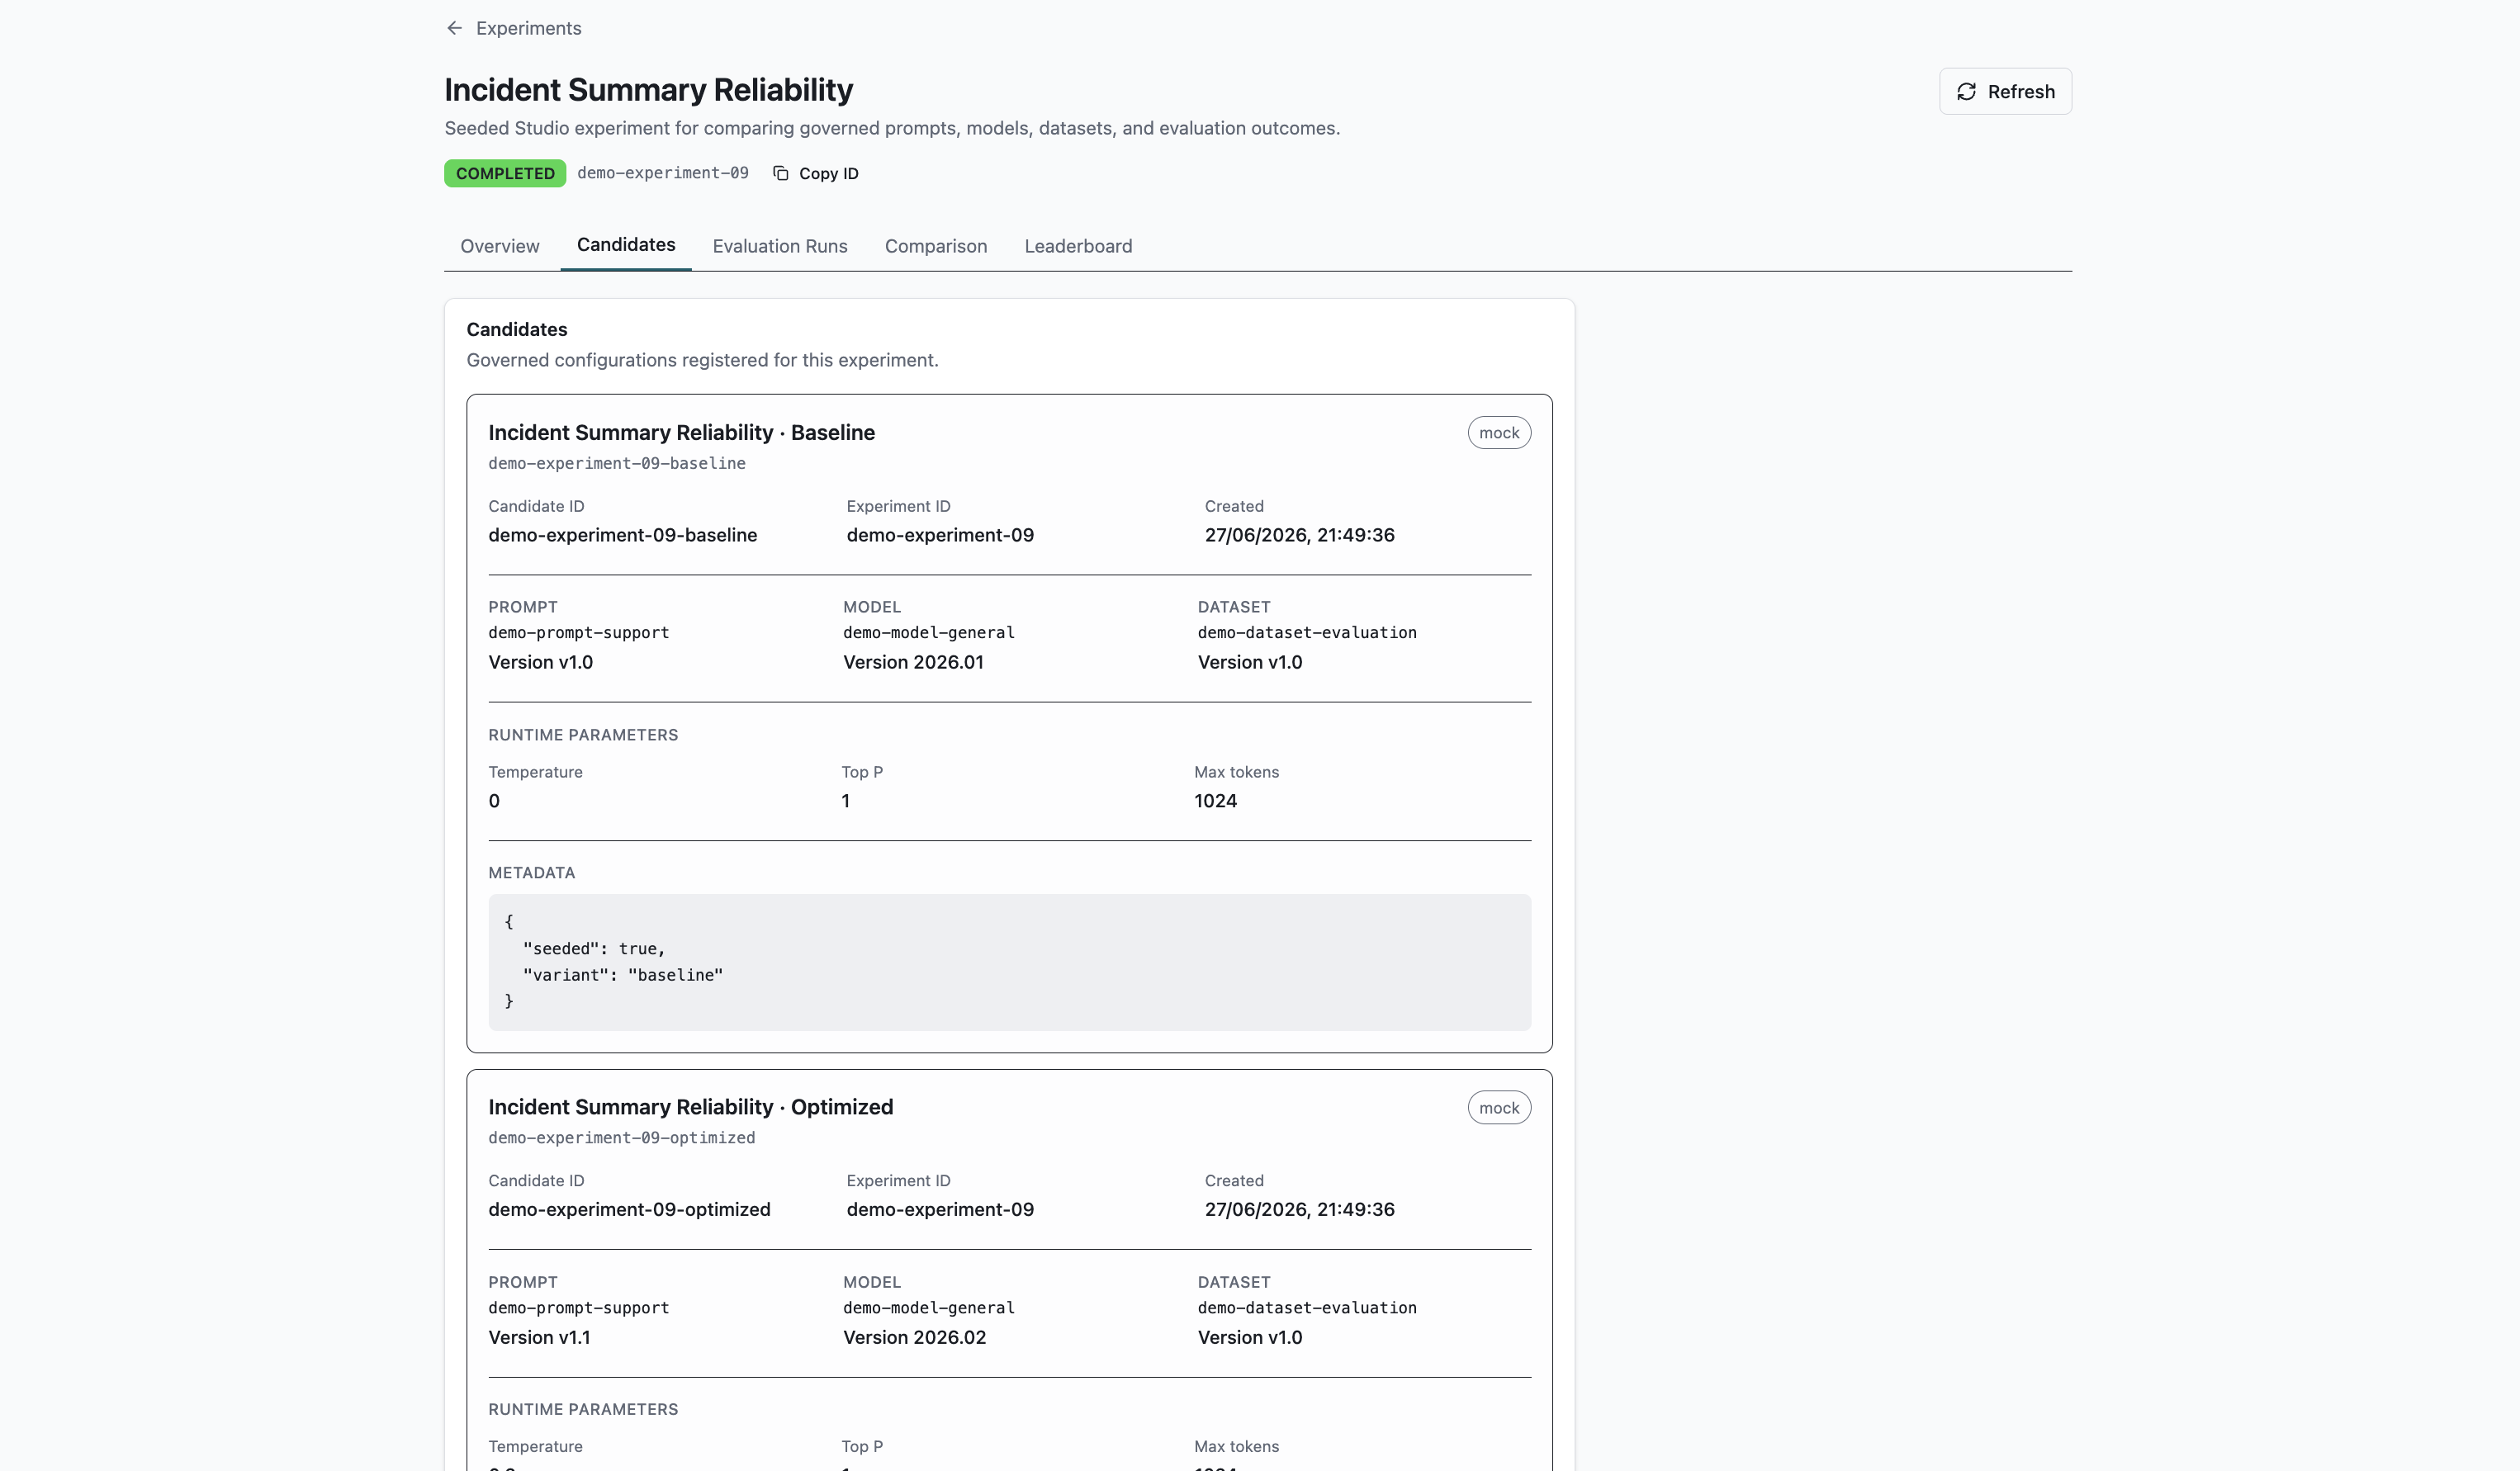2520x1471 pixels.
Task: Go back to the Experiments list
Action: click(528, 28)
